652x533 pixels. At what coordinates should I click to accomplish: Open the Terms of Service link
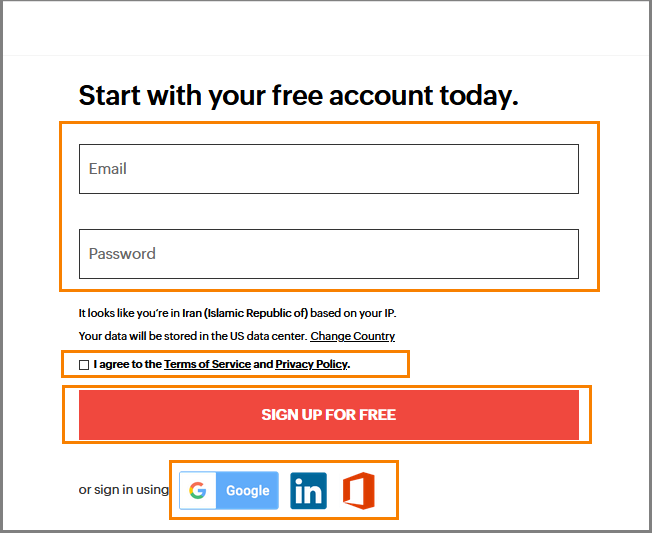(207, 365)
